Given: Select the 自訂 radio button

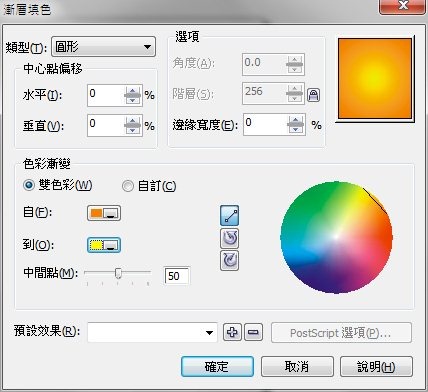Looking at the screenshot, I should 128,186.
